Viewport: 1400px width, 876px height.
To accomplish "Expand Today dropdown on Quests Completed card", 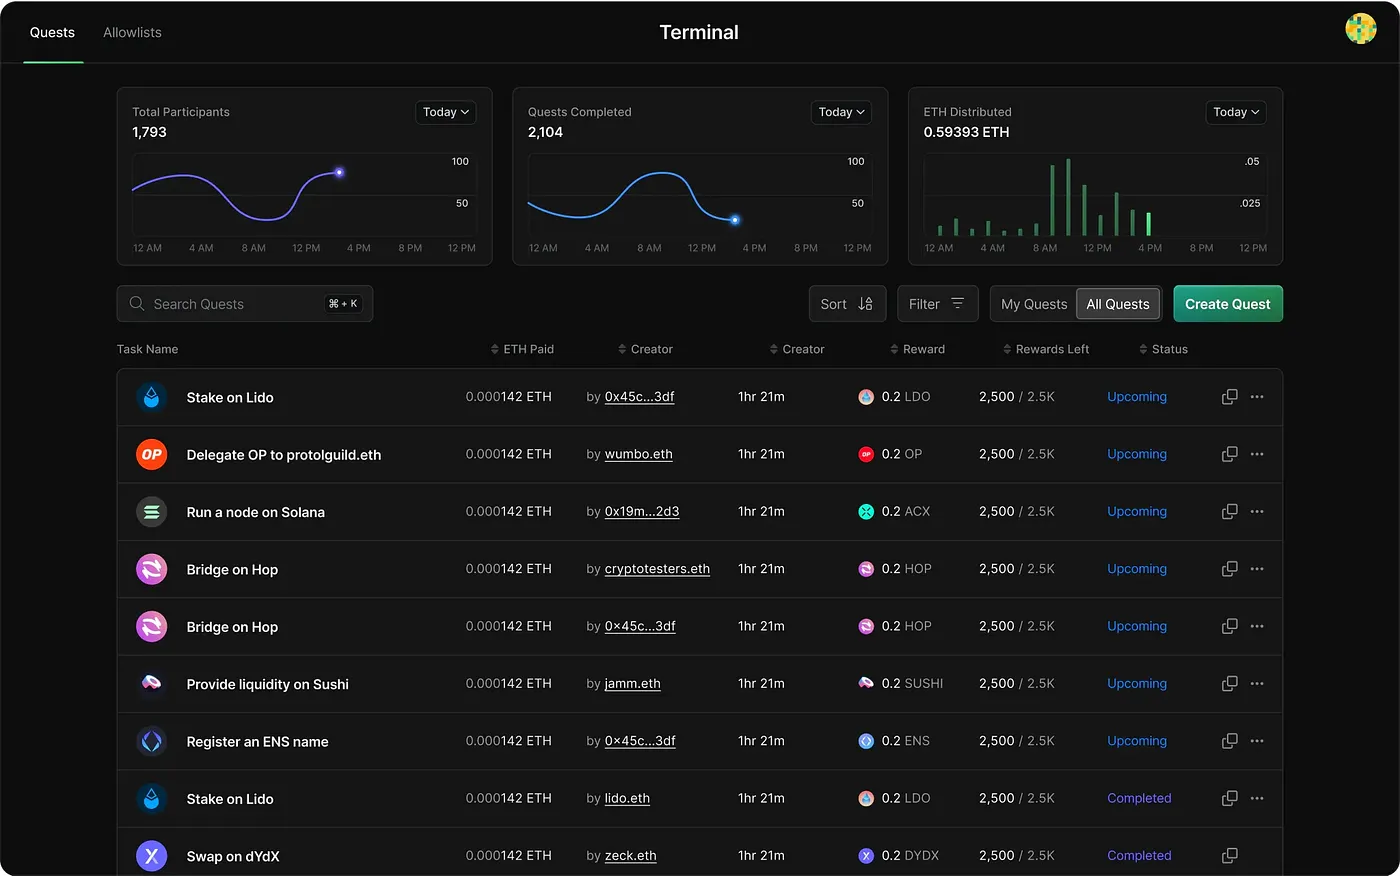I will [x=841, y=112].
